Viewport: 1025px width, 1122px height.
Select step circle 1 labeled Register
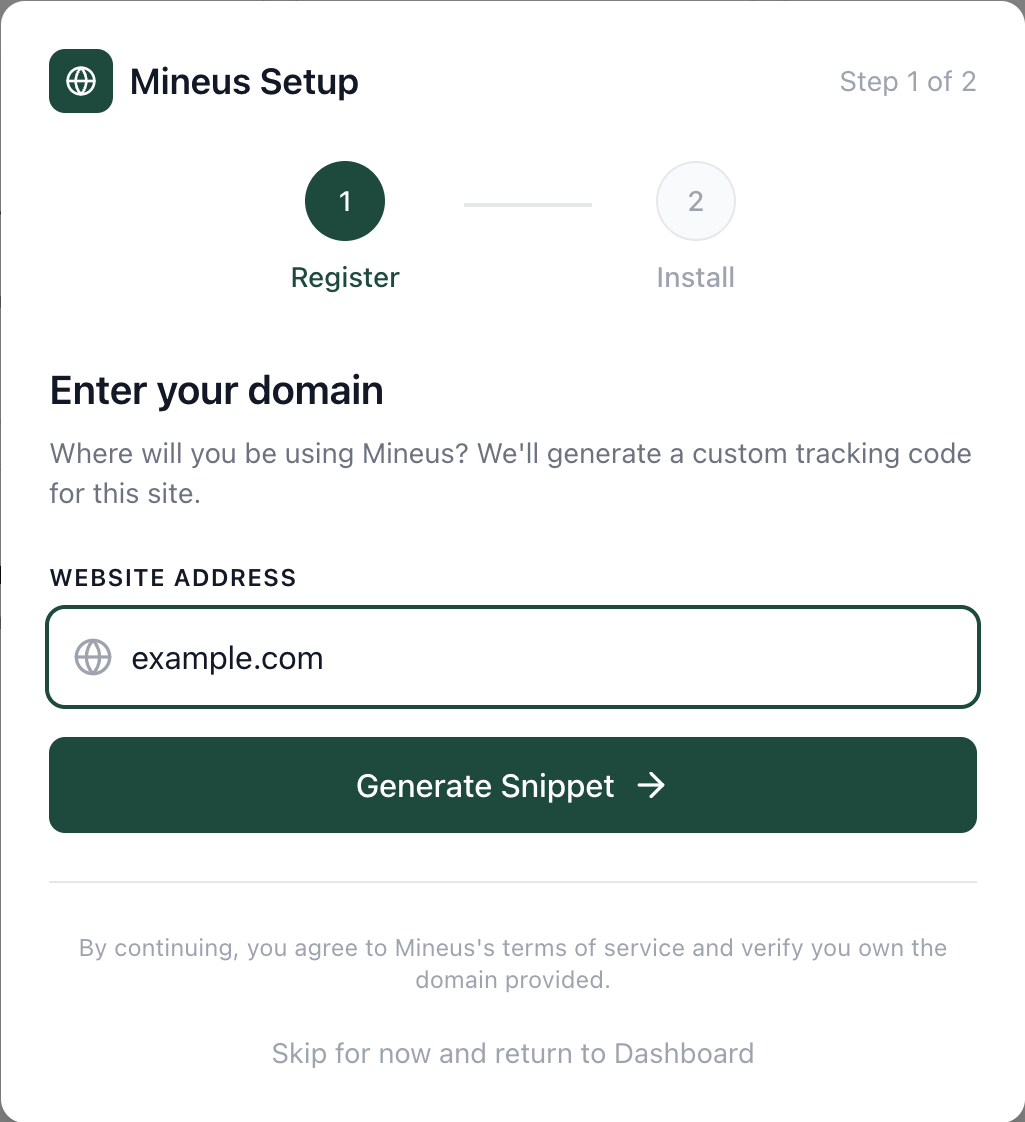click(345, 201)
